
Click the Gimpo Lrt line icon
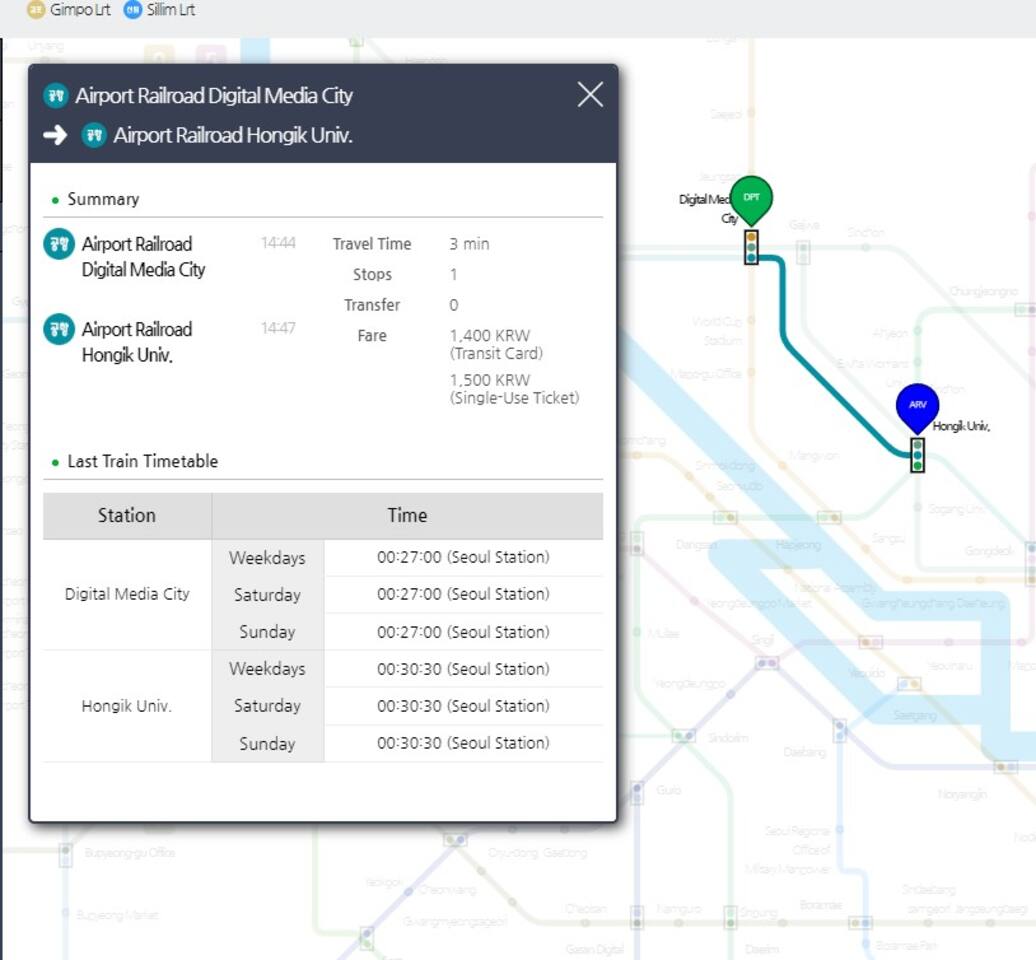pyautogui.click(x=36, y=10)
